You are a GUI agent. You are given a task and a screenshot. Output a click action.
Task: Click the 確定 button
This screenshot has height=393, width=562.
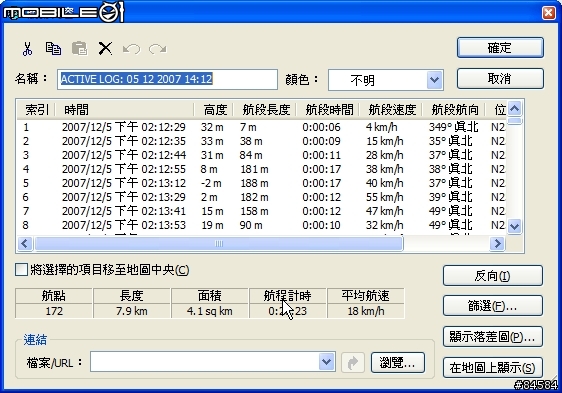pyautogui.click(x=500, y=47)
